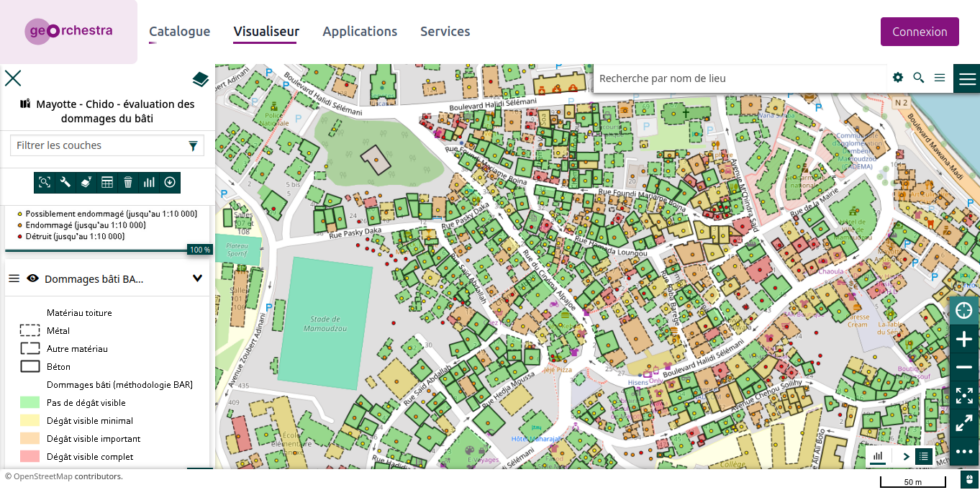
Task: Click the zoom to layer extent icon
Action: click(x=44, y=182)
